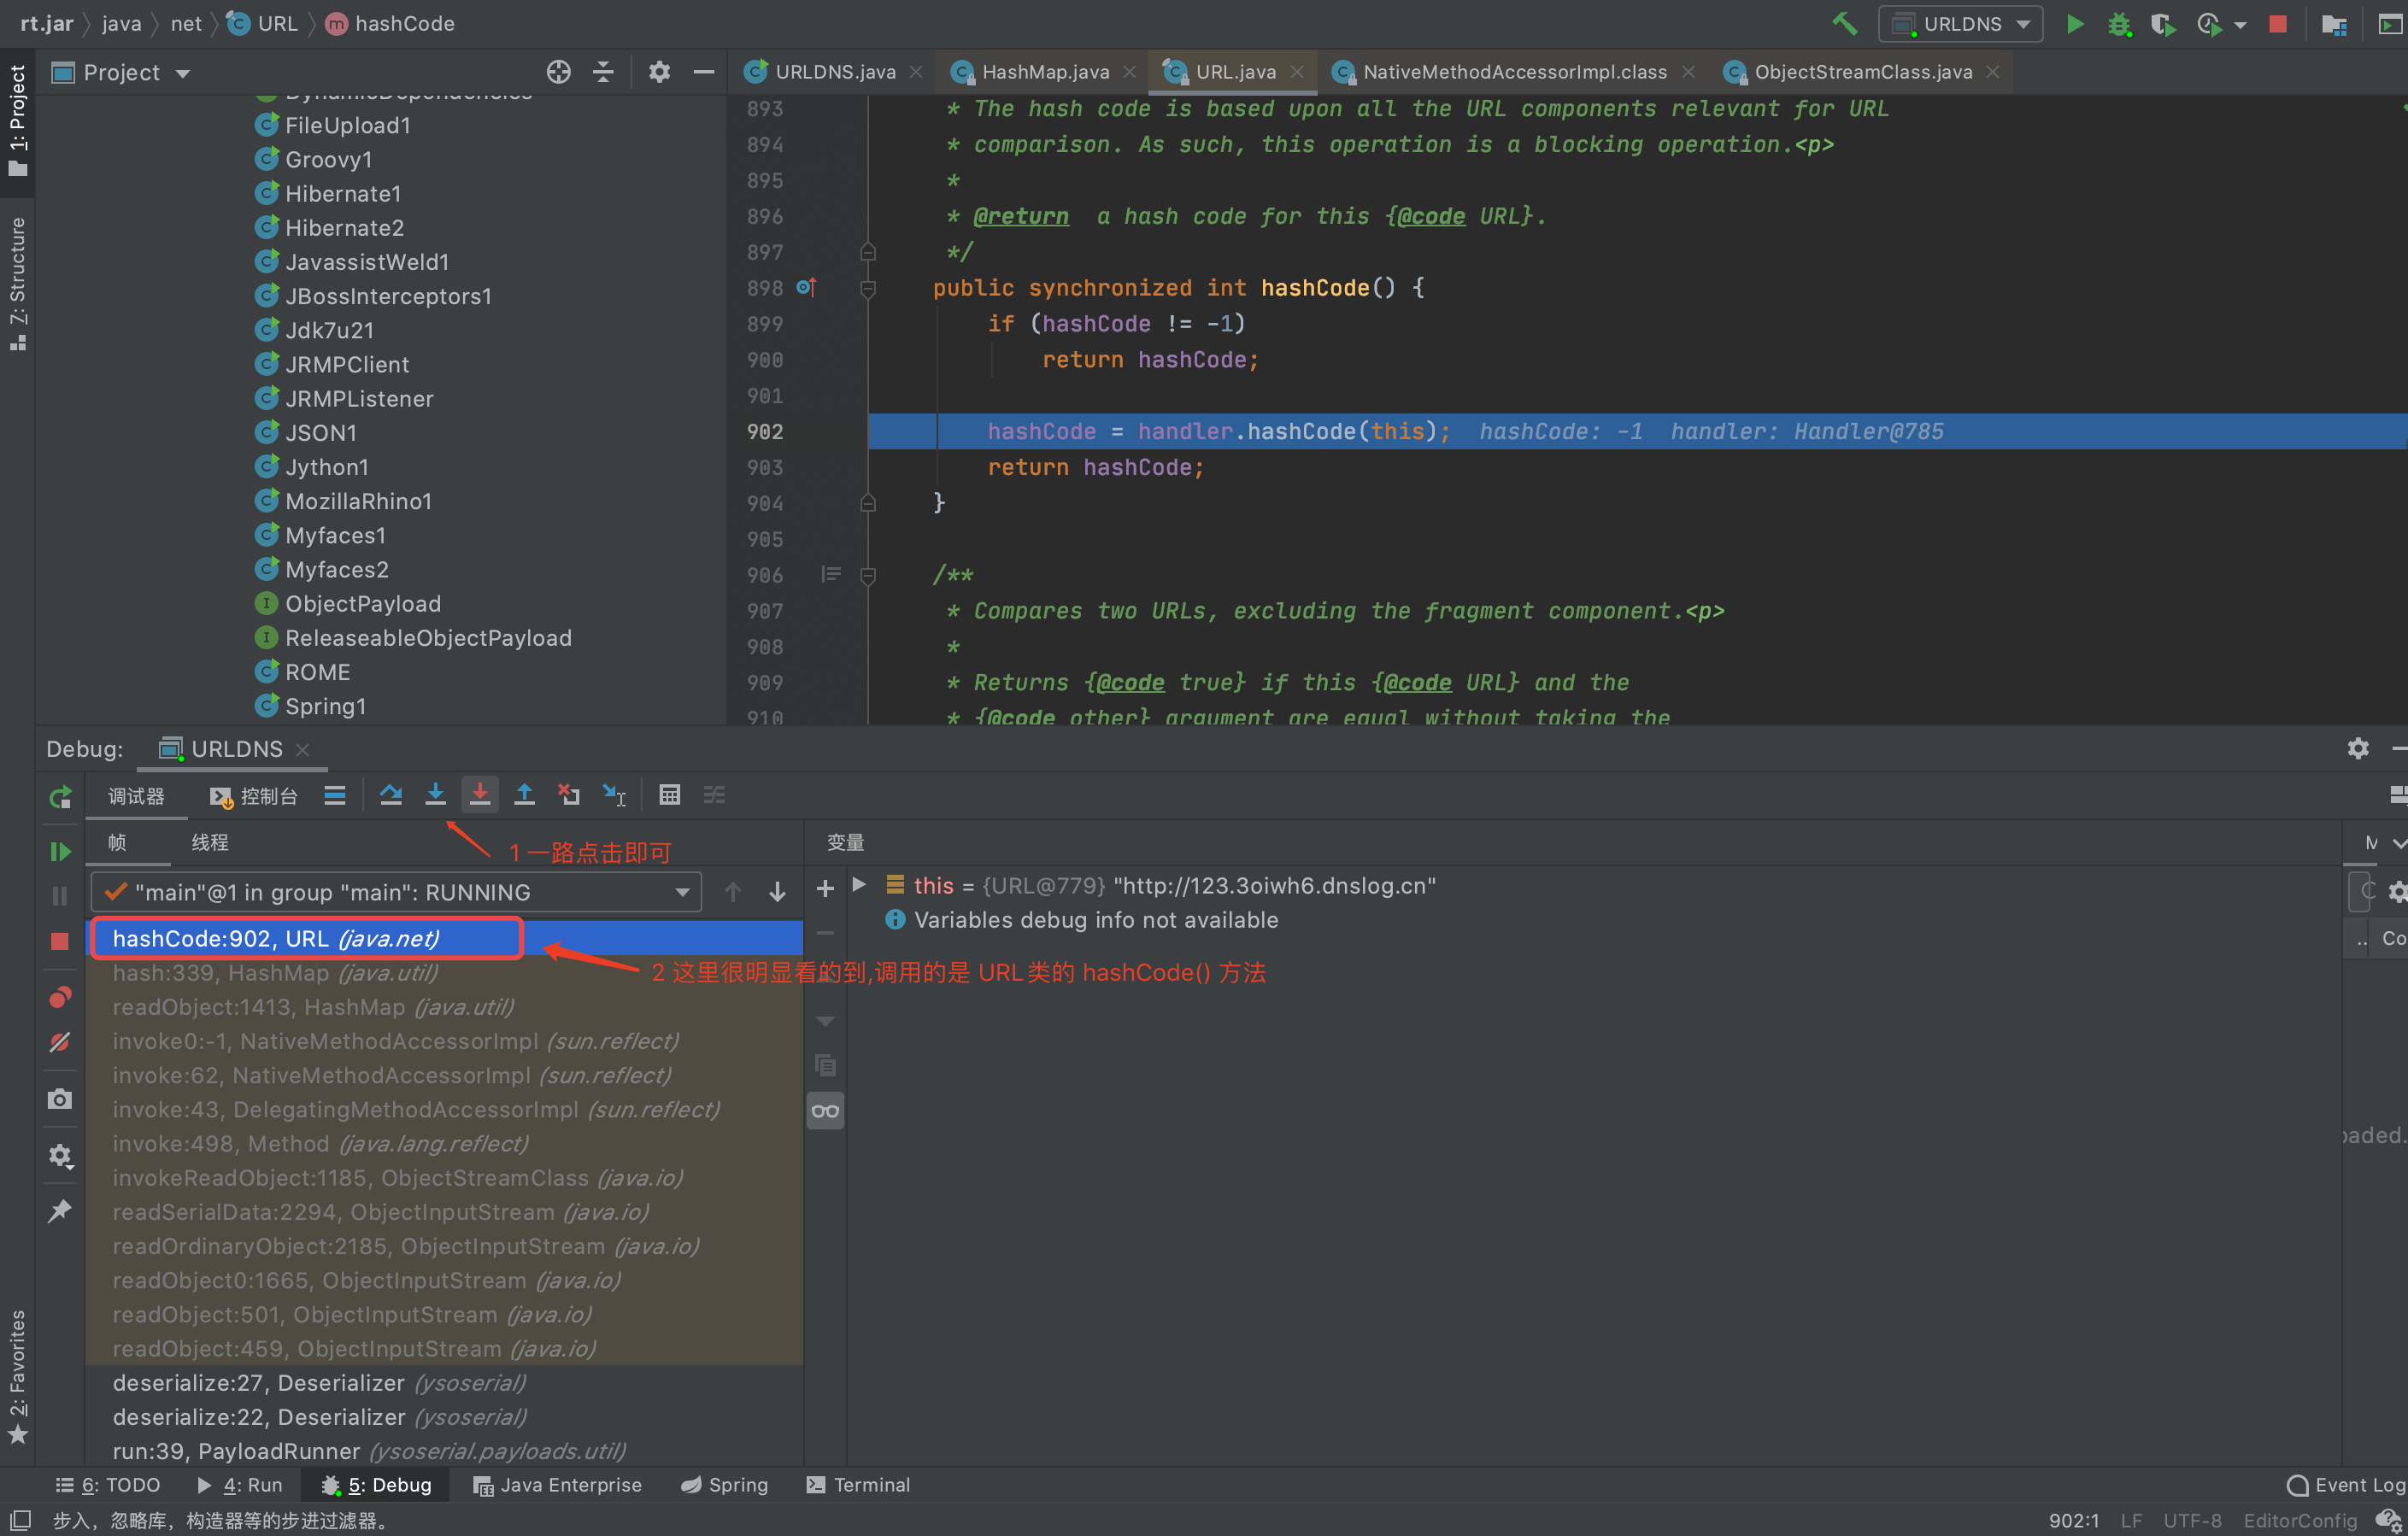Click Run to Cursor button
The width and height of the screenshot is (2408, 1536).
613,795
